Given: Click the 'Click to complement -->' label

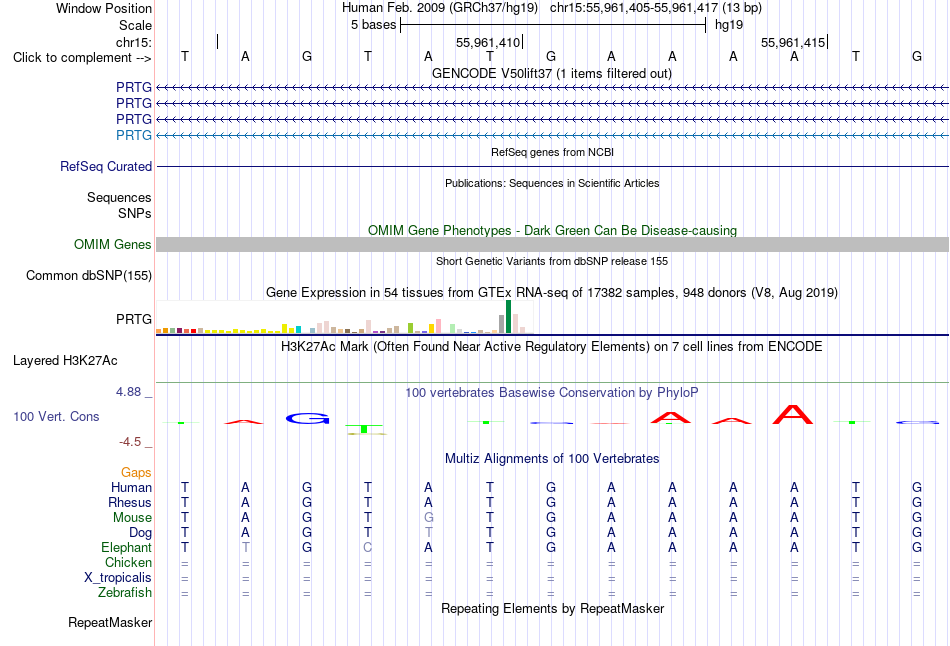Looking at the screenshot, I should click(82, 58).
